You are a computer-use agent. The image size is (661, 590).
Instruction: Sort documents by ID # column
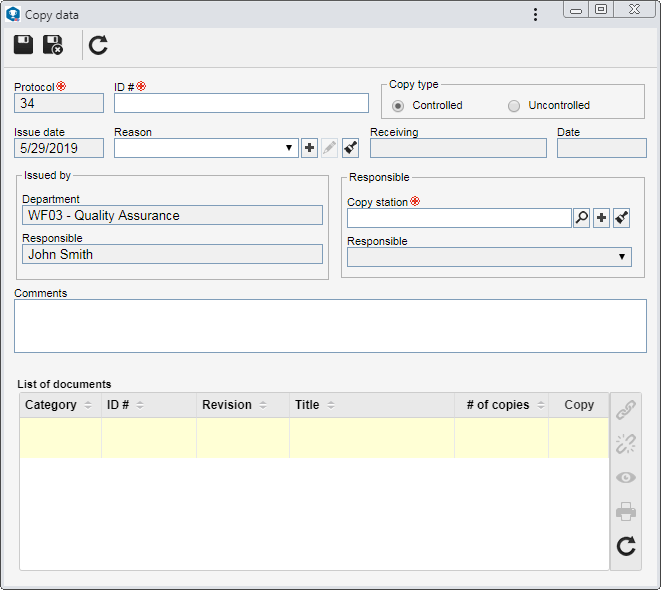point(140,405)
